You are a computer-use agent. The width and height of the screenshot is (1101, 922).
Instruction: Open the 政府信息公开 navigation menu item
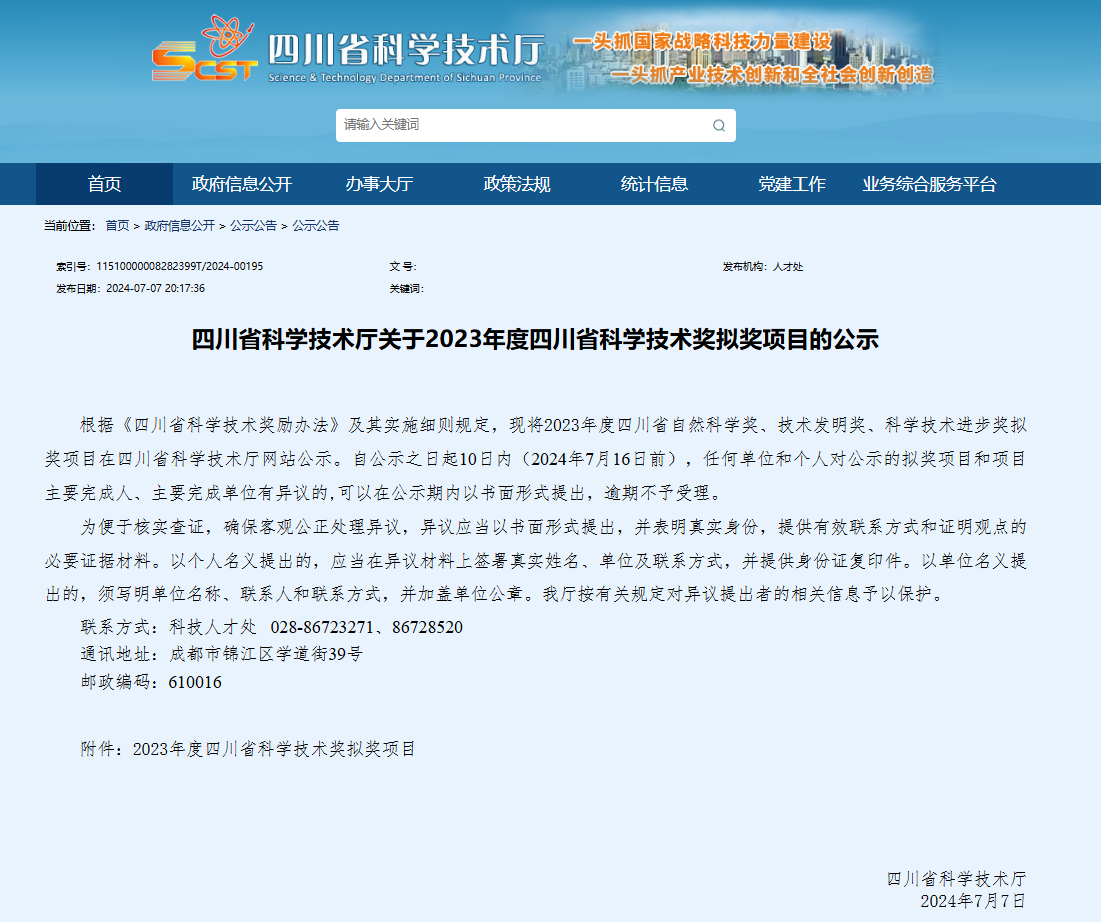point(242,184)
